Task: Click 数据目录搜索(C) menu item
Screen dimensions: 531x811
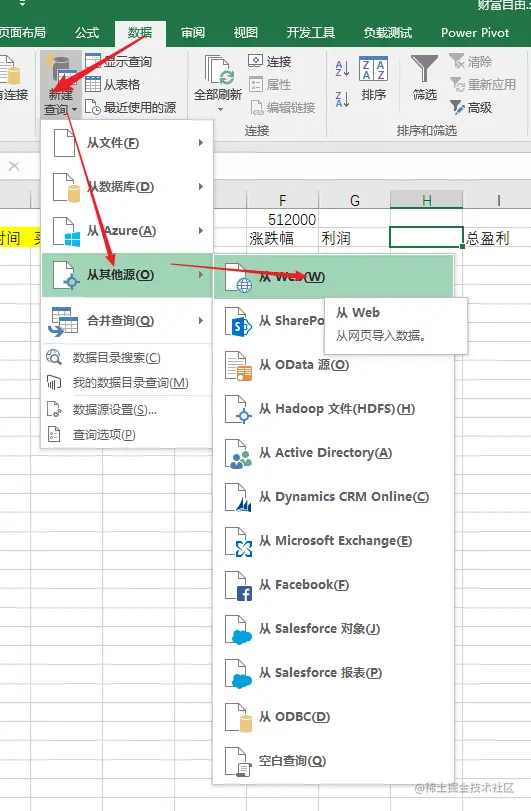Action: pos(127,357)
